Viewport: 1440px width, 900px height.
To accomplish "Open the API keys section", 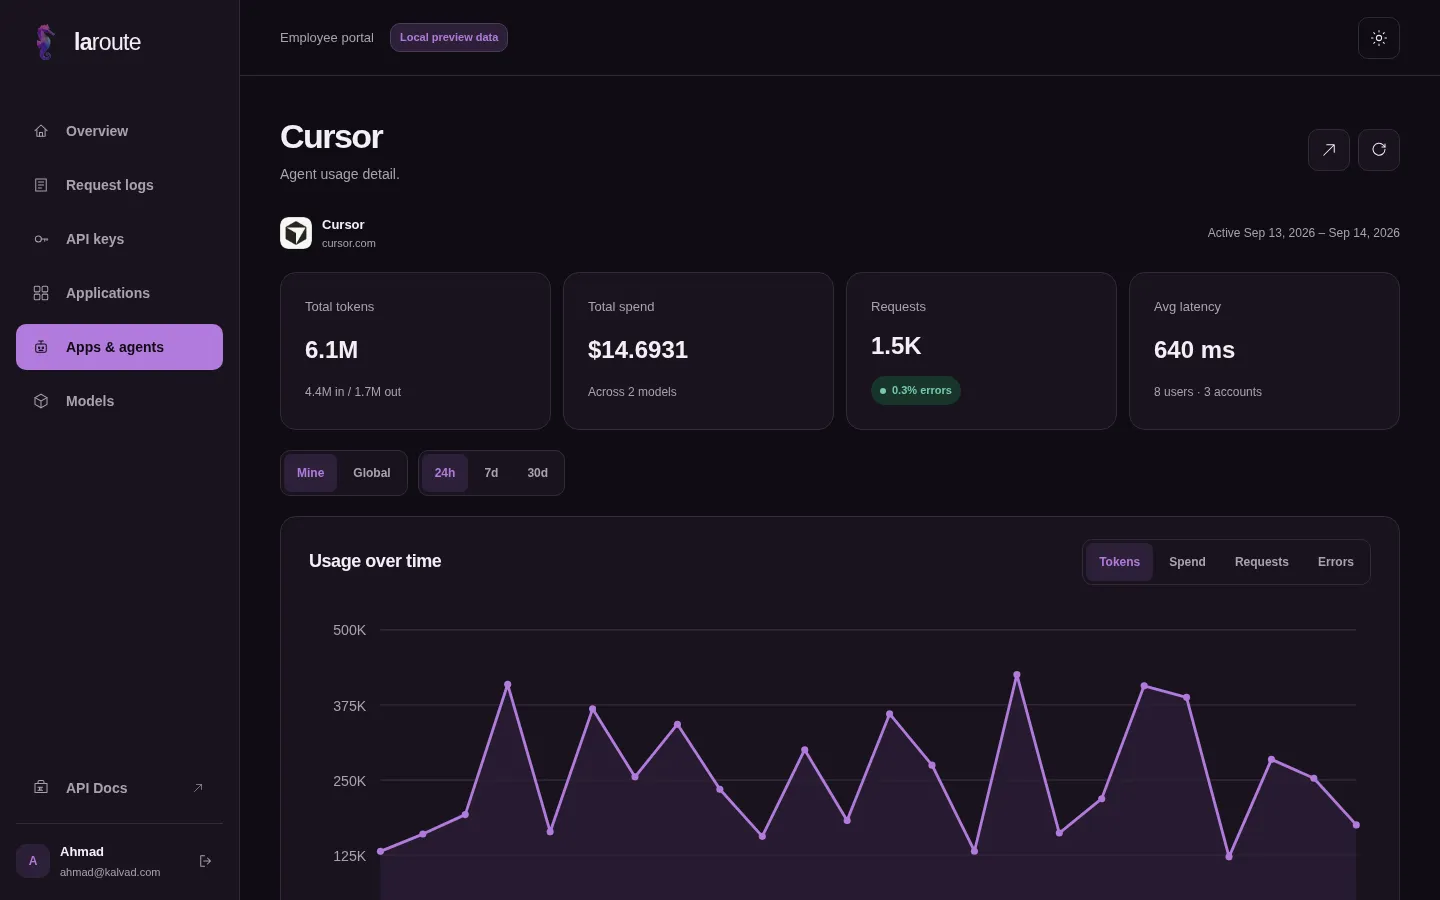I will (119, 239).
